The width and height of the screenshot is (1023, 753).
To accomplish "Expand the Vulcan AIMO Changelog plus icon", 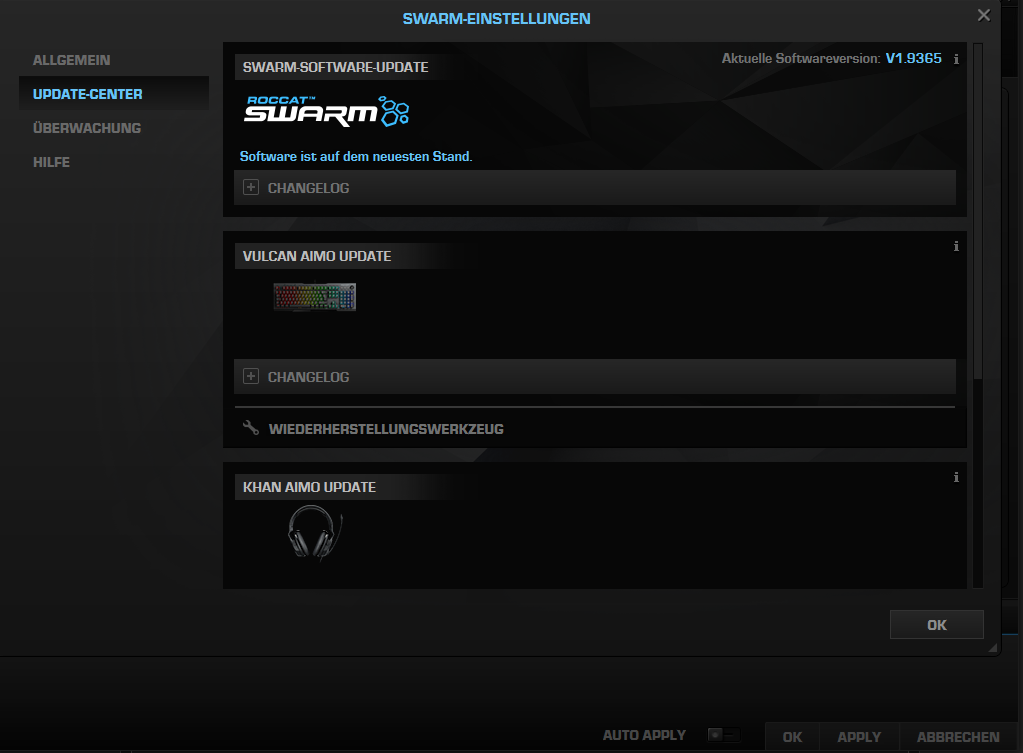I will [x=251, y=376].
